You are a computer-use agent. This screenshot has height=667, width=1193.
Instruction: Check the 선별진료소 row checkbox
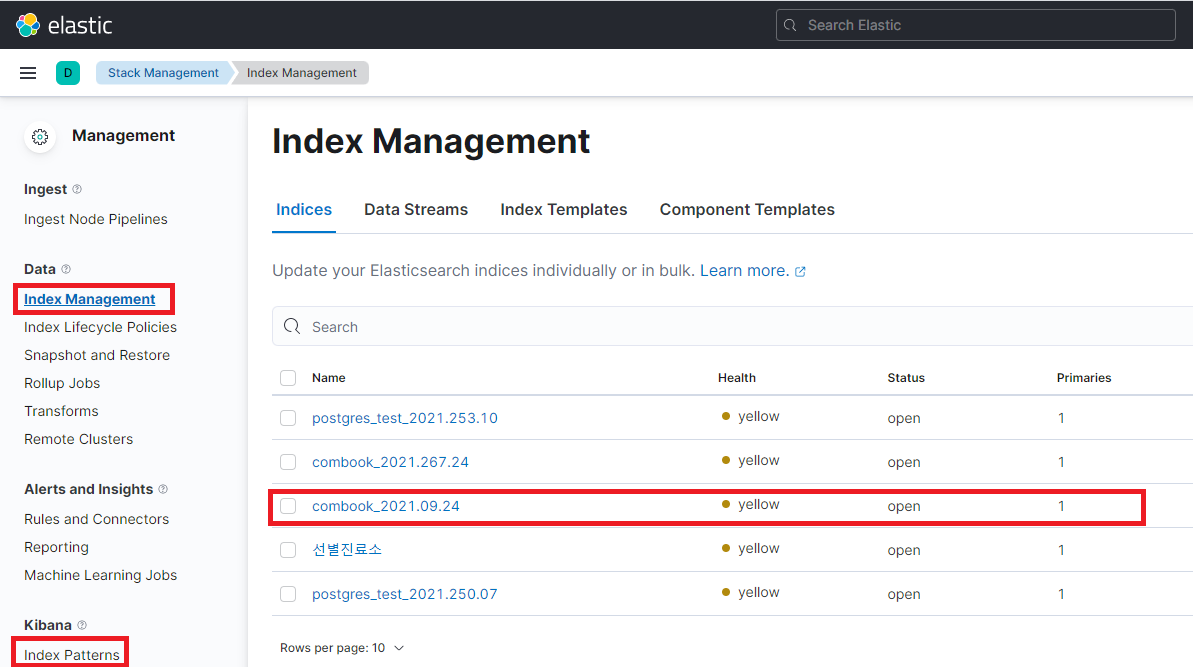pyautogui.click(x=288, y=550)
